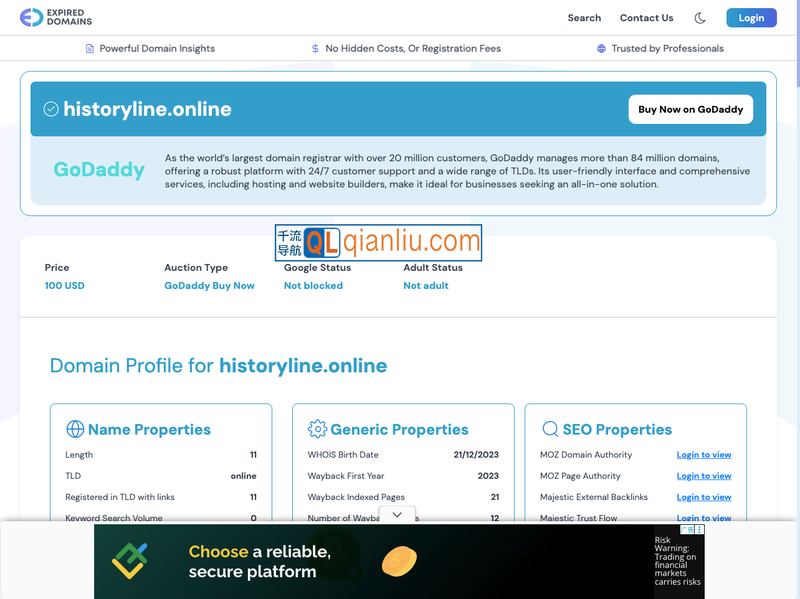Screen dimensions: 800x599
Task: Click Buy Now on GoDaddy button
Action: point(690,109)
